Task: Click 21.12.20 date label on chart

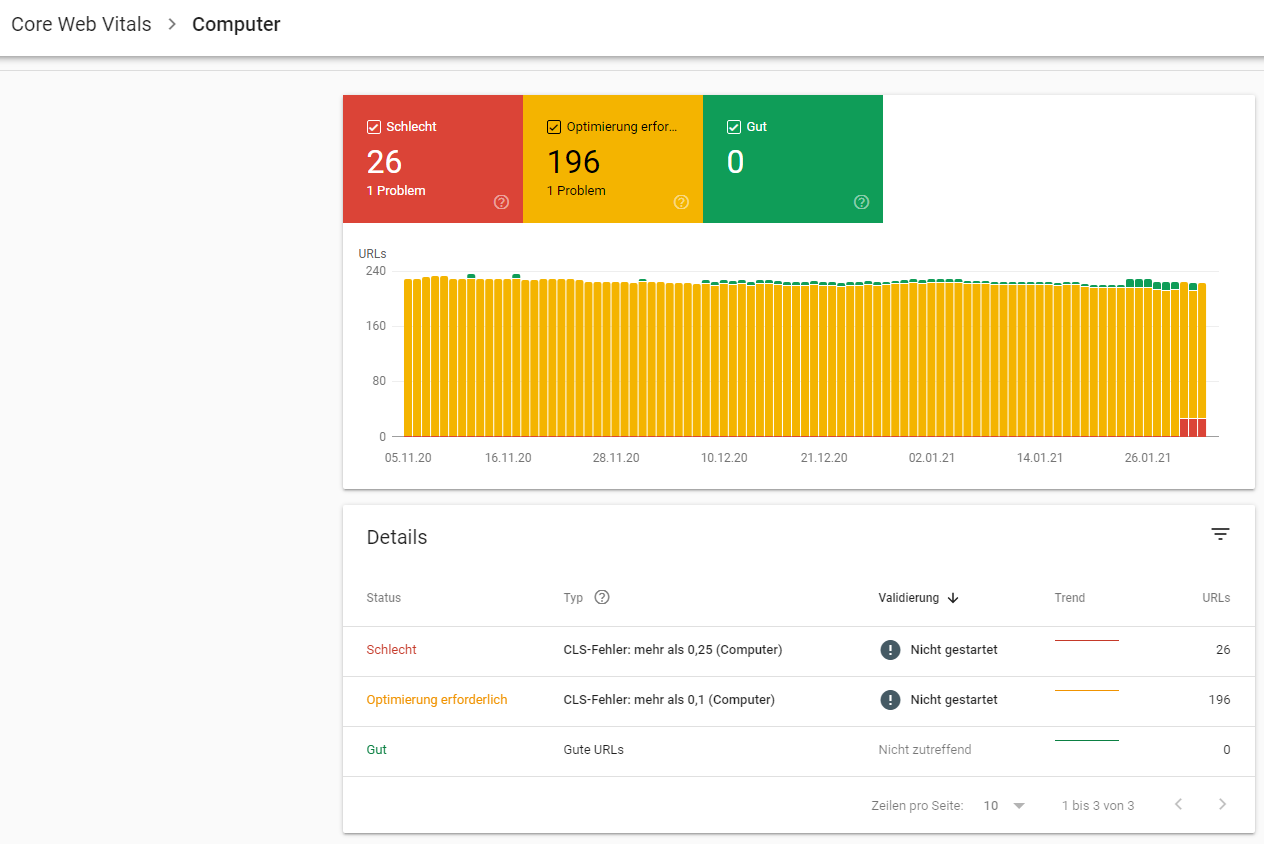Action: click(x=824, y=458)
